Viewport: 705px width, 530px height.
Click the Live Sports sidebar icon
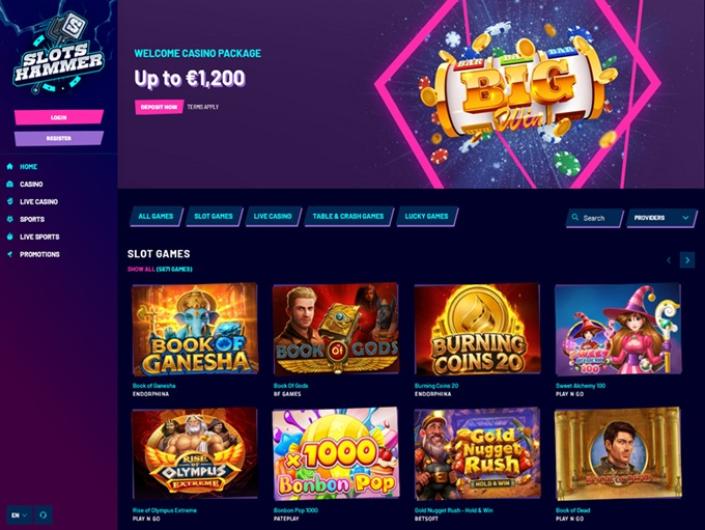pyautogui.click(x=10, y=236)
